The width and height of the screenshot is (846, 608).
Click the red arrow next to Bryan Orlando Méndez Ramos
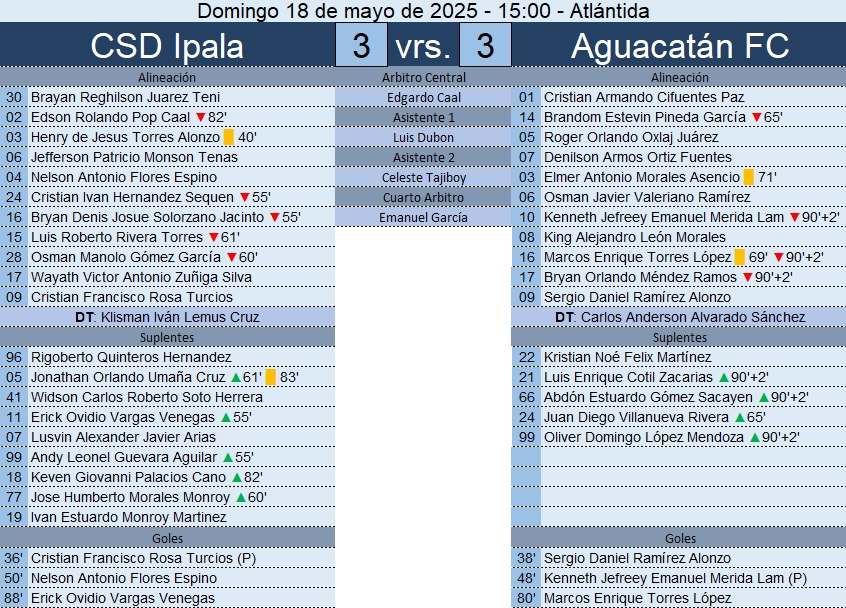click(746, 277)
